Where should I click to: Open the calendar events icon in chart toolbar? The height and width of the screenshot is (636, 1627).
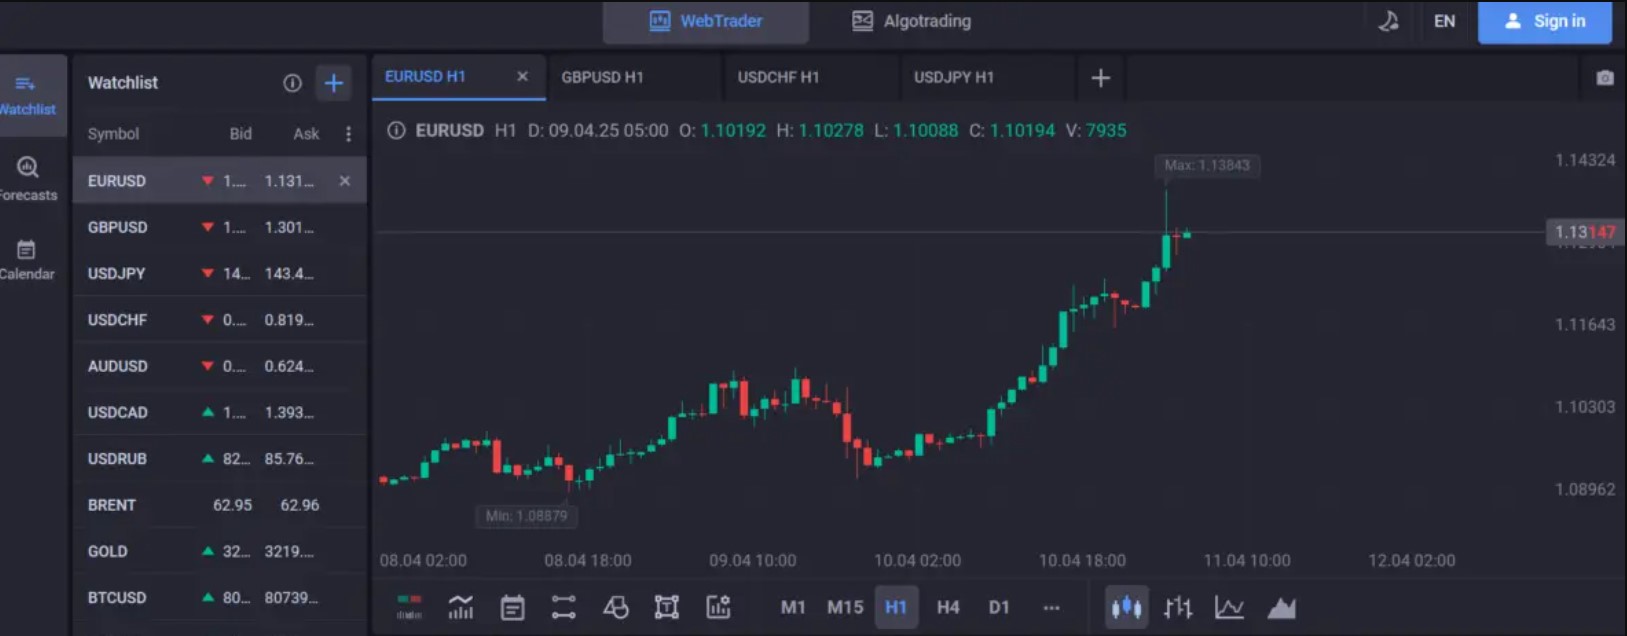pyautogui.click(x=512, y=607)
